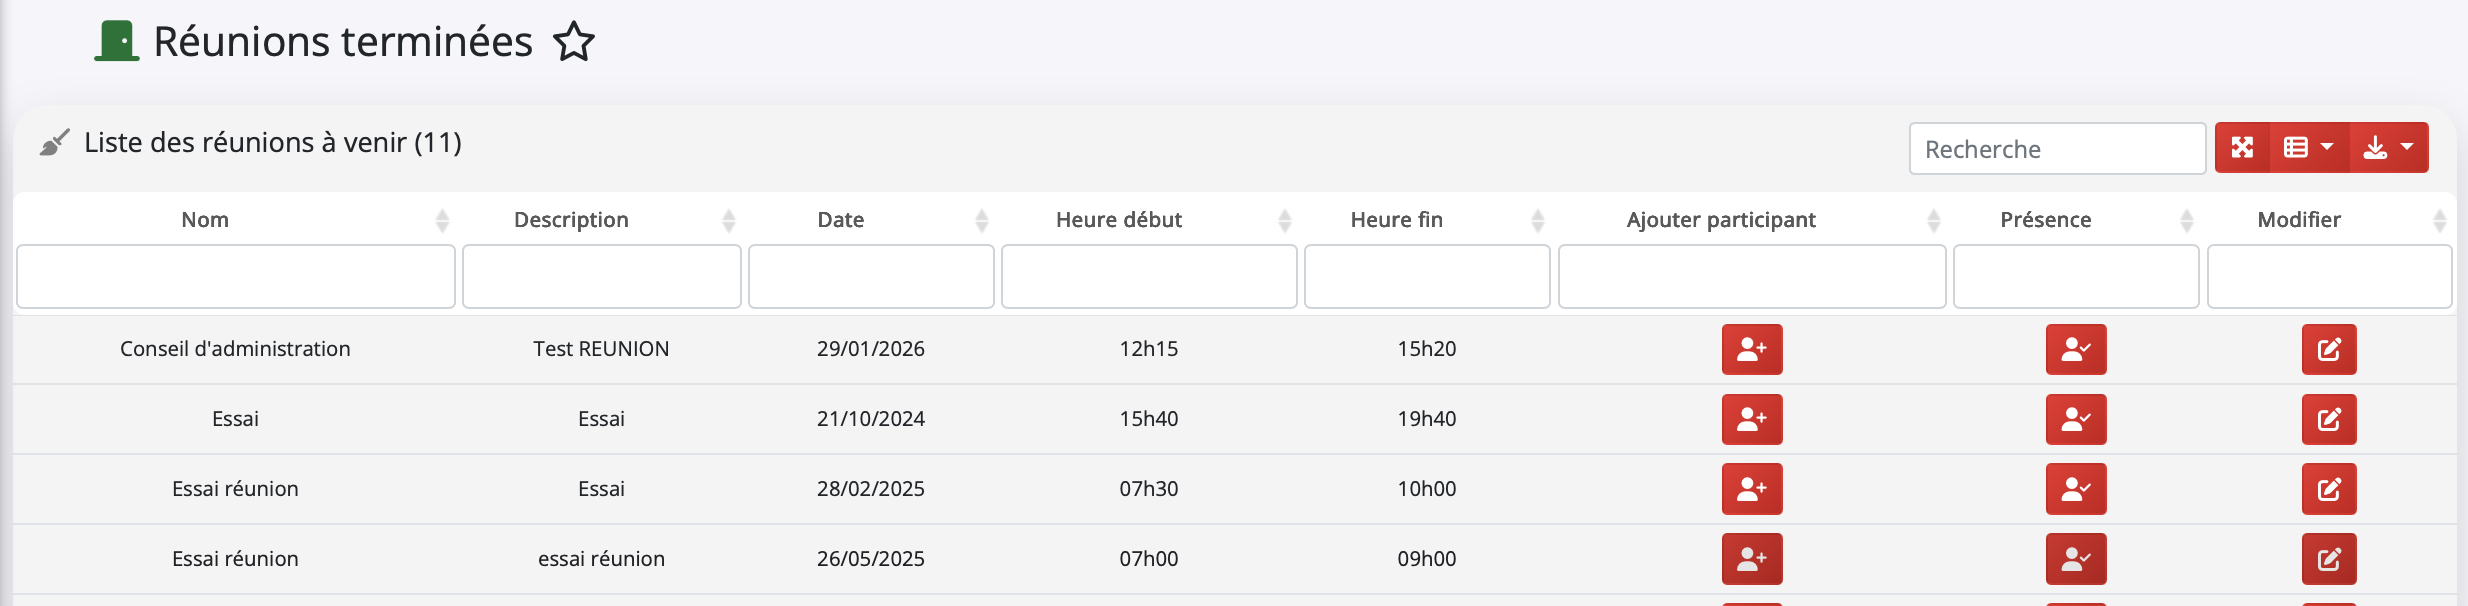The image size is (2468, 606).
Task: Add participant to the 26/05/2025 meeting
Action: (x=1751, y=559)
